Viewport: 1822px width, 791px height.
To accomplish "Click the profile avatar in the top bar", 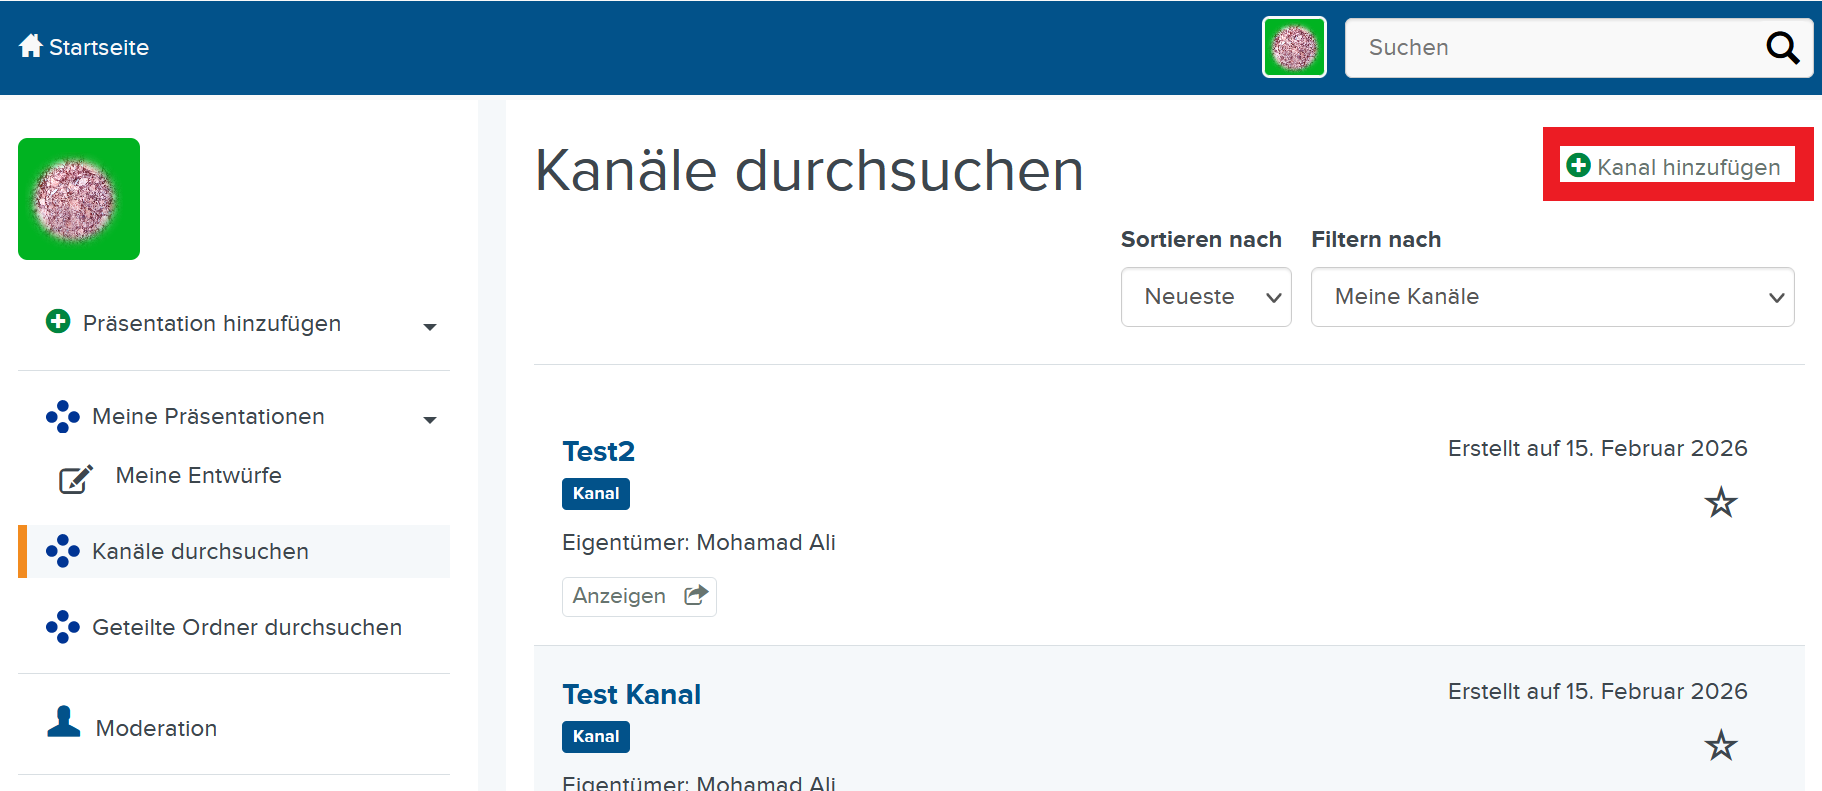I will [1294, 46].
